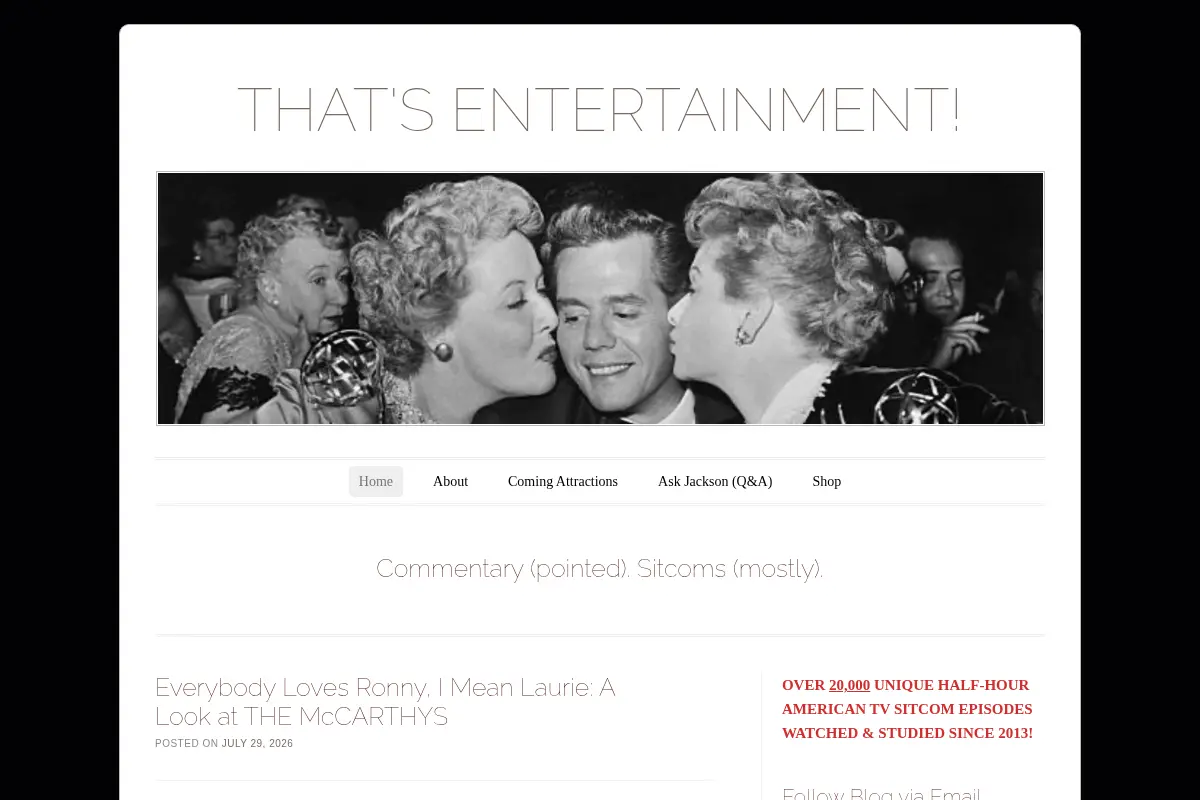Click the POSTED ON label
1200x800 pixels.
point(186,744)
